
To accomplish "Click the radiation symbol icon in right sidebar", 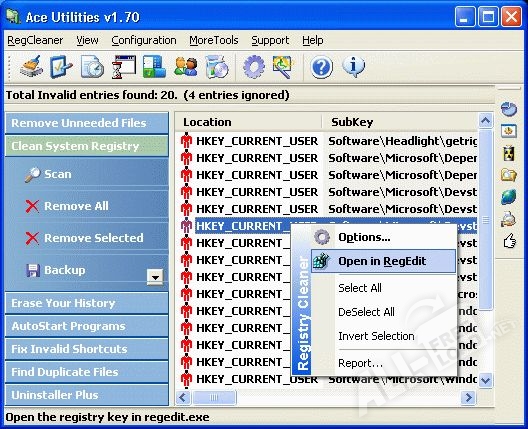I will [508, 153].
